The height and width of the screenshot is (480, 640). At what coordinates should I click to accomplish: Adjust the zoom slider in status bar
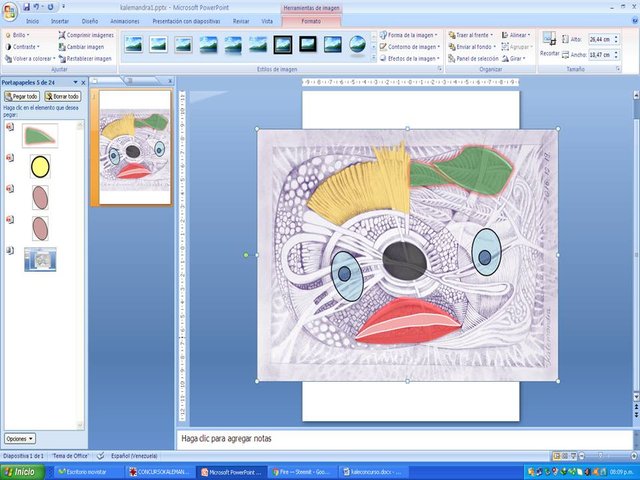click(x=600, y=456)
